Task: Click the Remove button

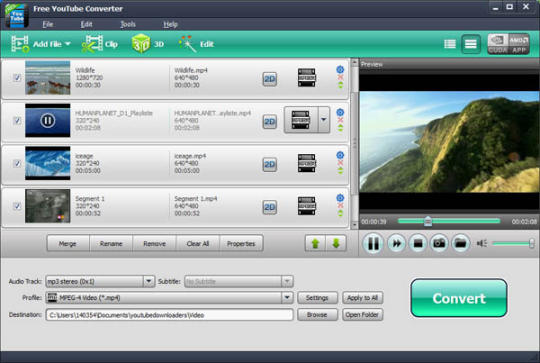Action: point(154,244)
